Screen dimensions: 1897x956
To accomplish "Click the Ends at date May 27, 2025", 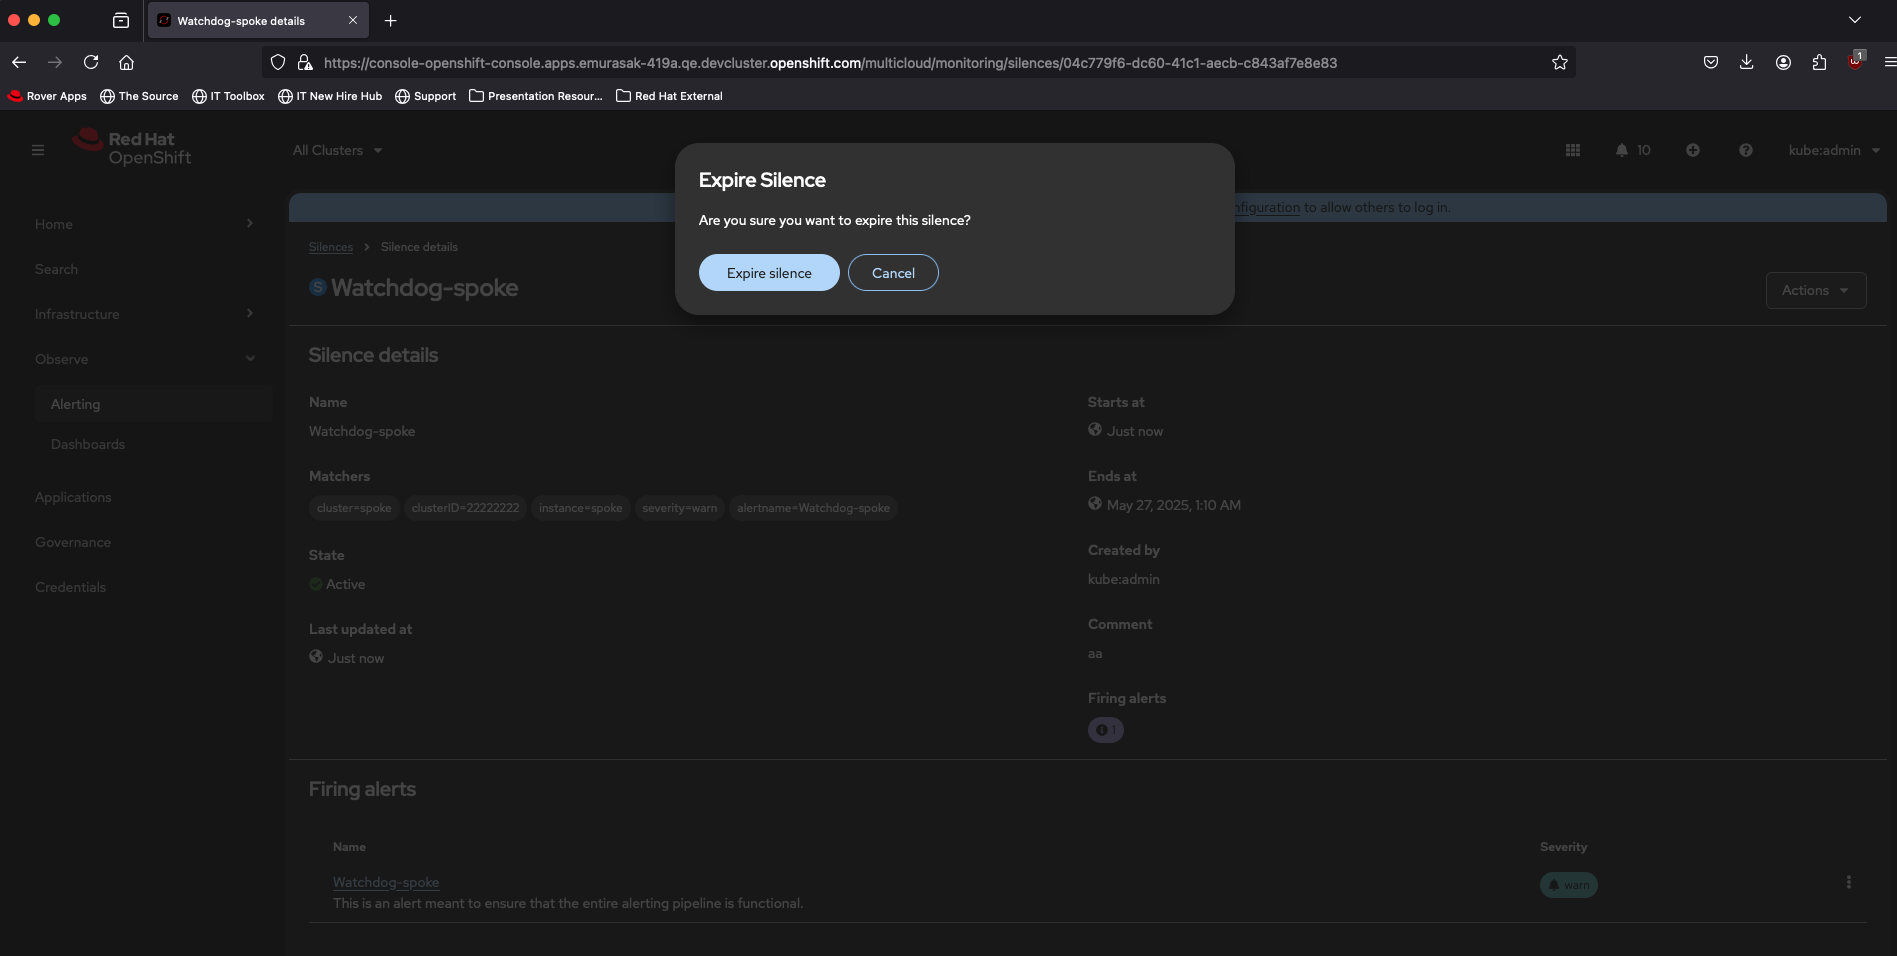I will (x=1174, y=505).
